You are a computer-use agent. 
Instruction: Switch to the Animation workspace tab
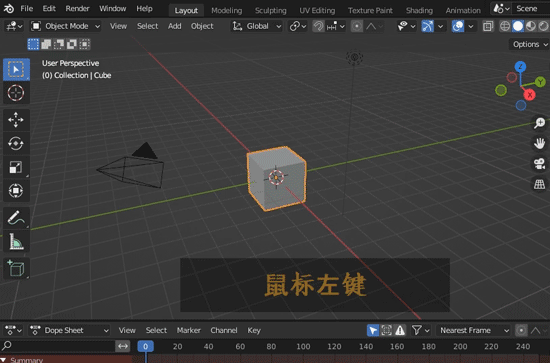[463, 11]
